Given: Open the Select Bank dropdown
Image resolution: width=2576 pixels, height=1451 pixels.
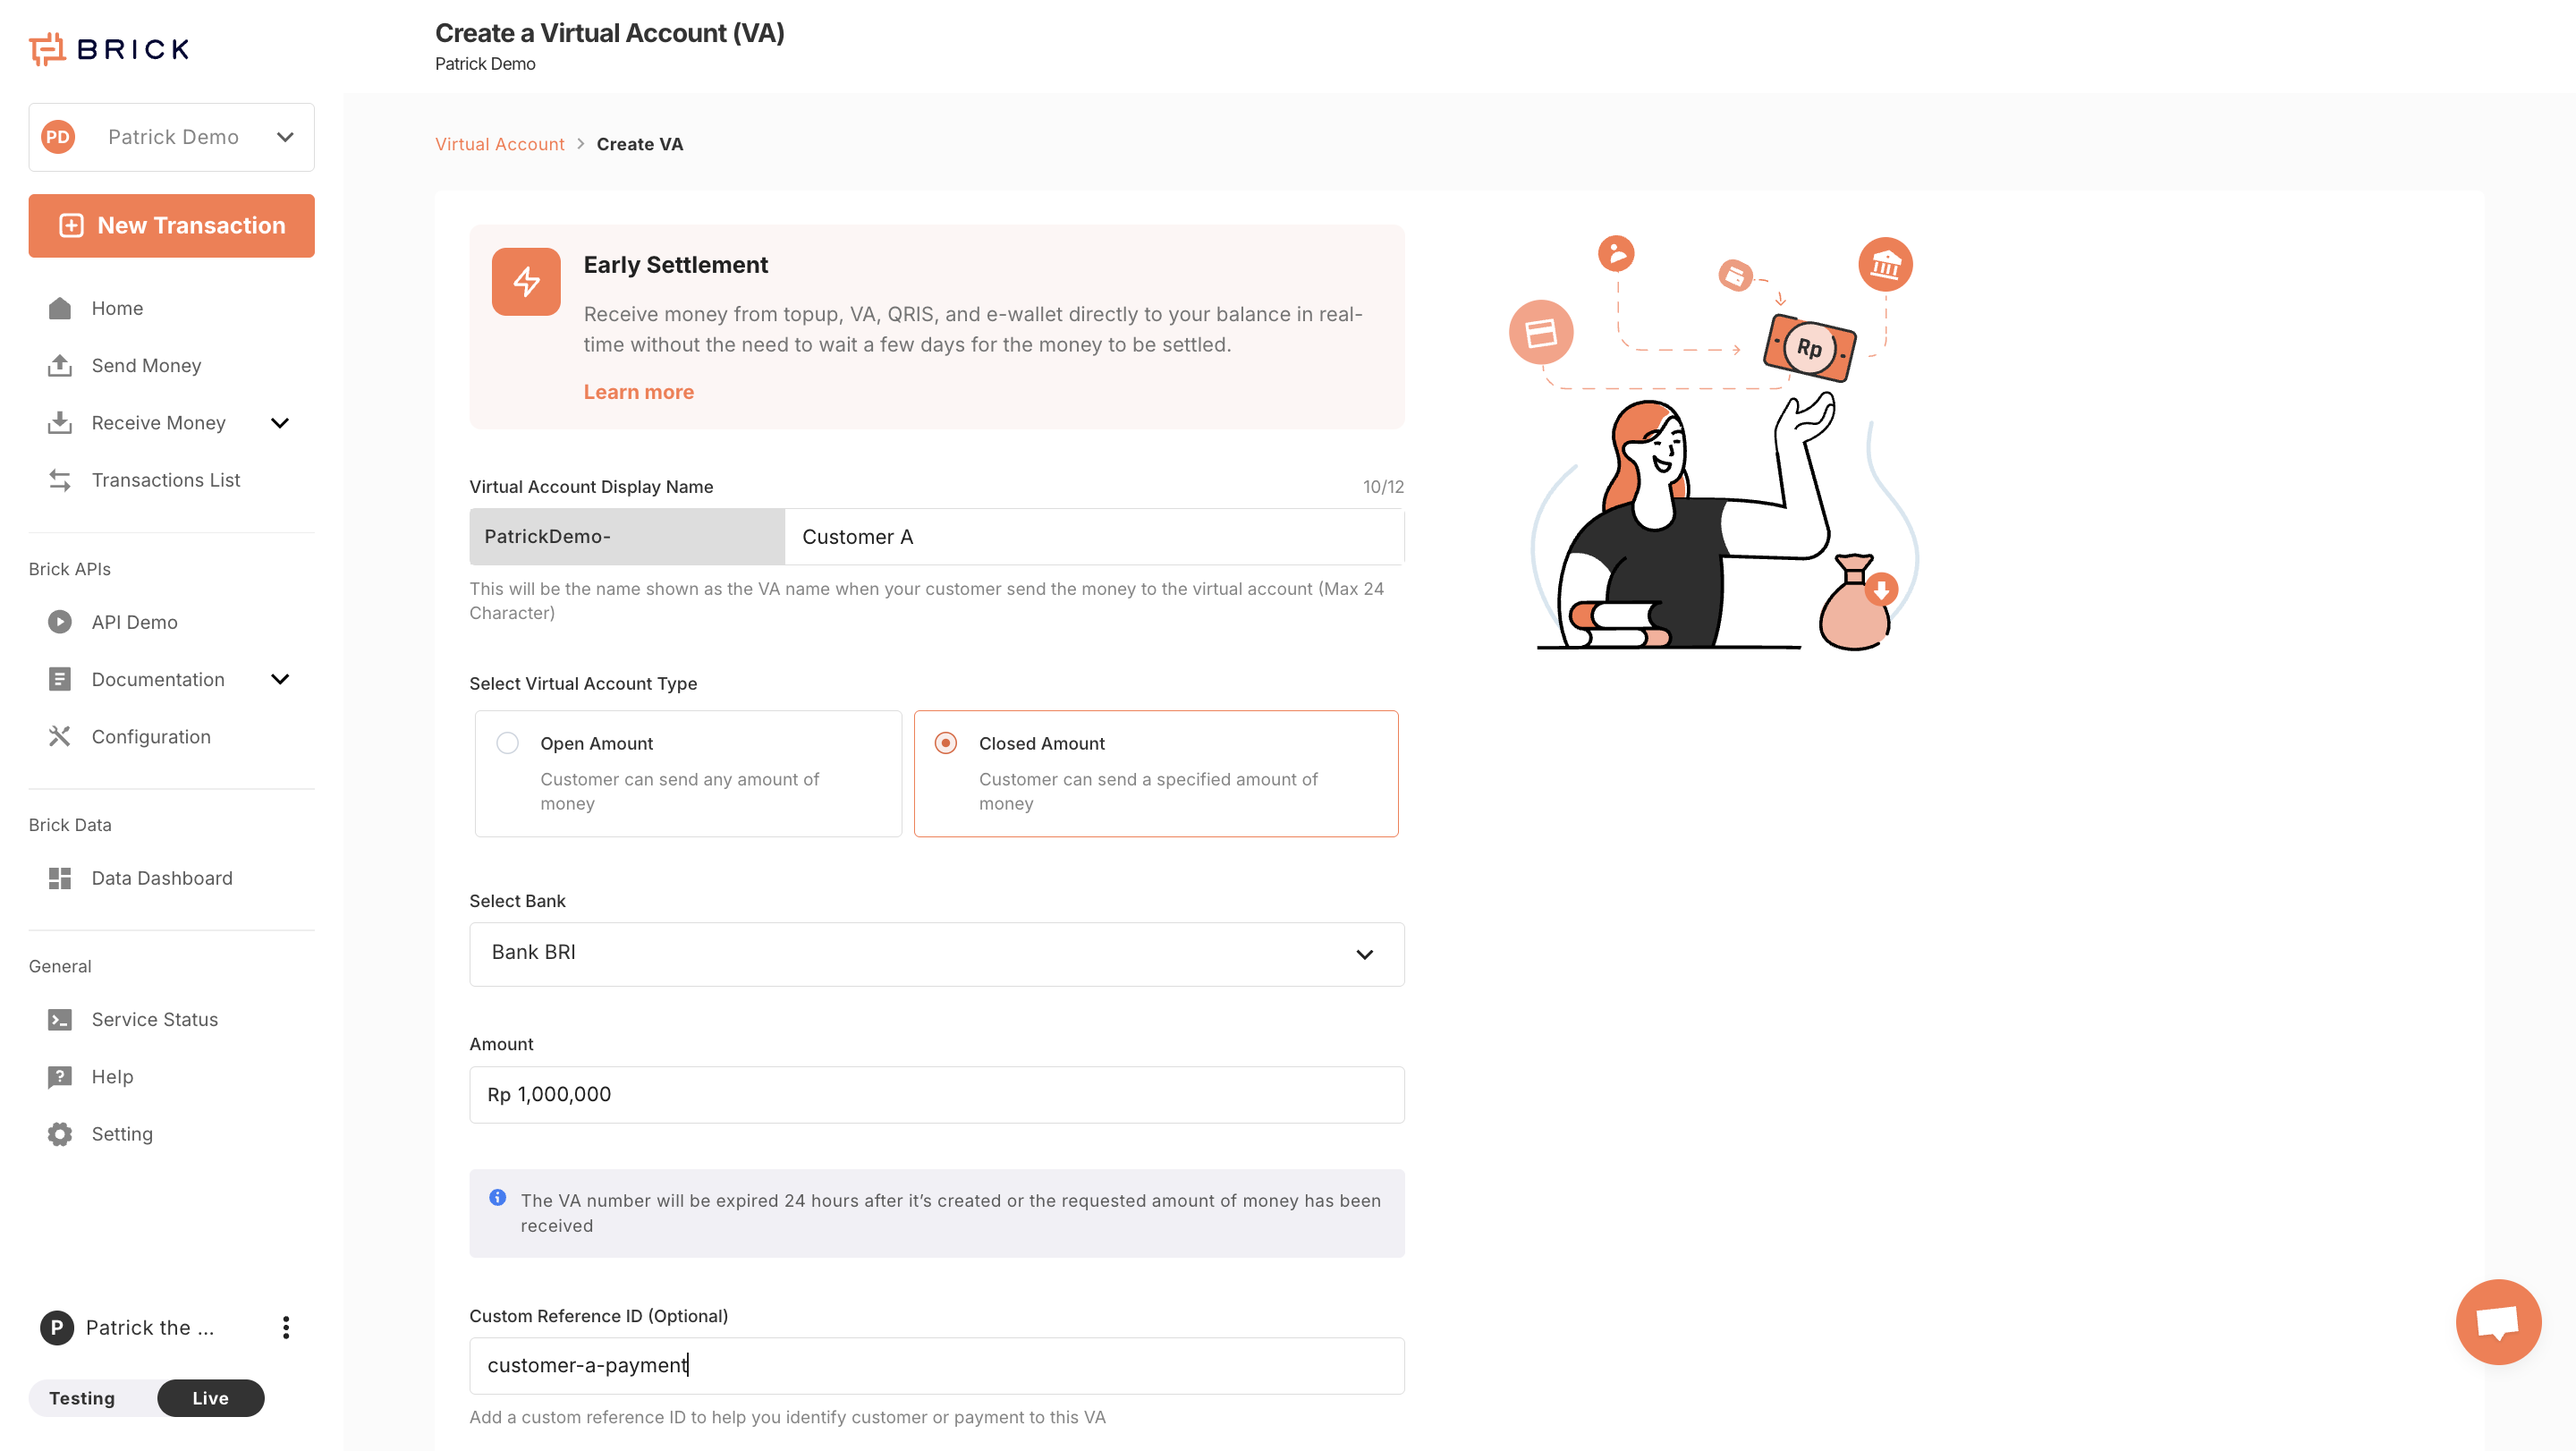Looking at the screenshot, I should click(936, 954).
